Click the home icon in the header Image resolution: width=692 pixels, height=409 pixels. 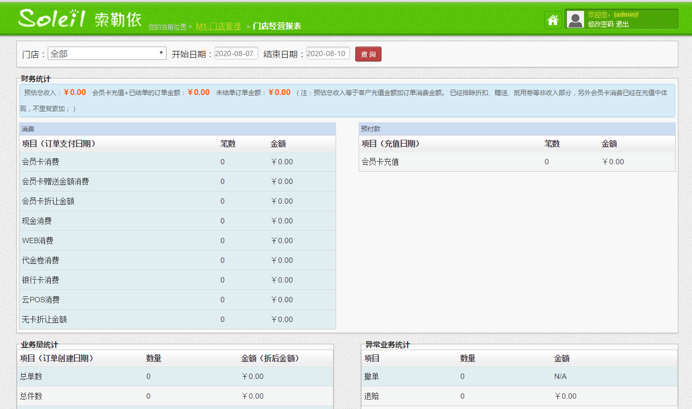(x=552, y=20)
